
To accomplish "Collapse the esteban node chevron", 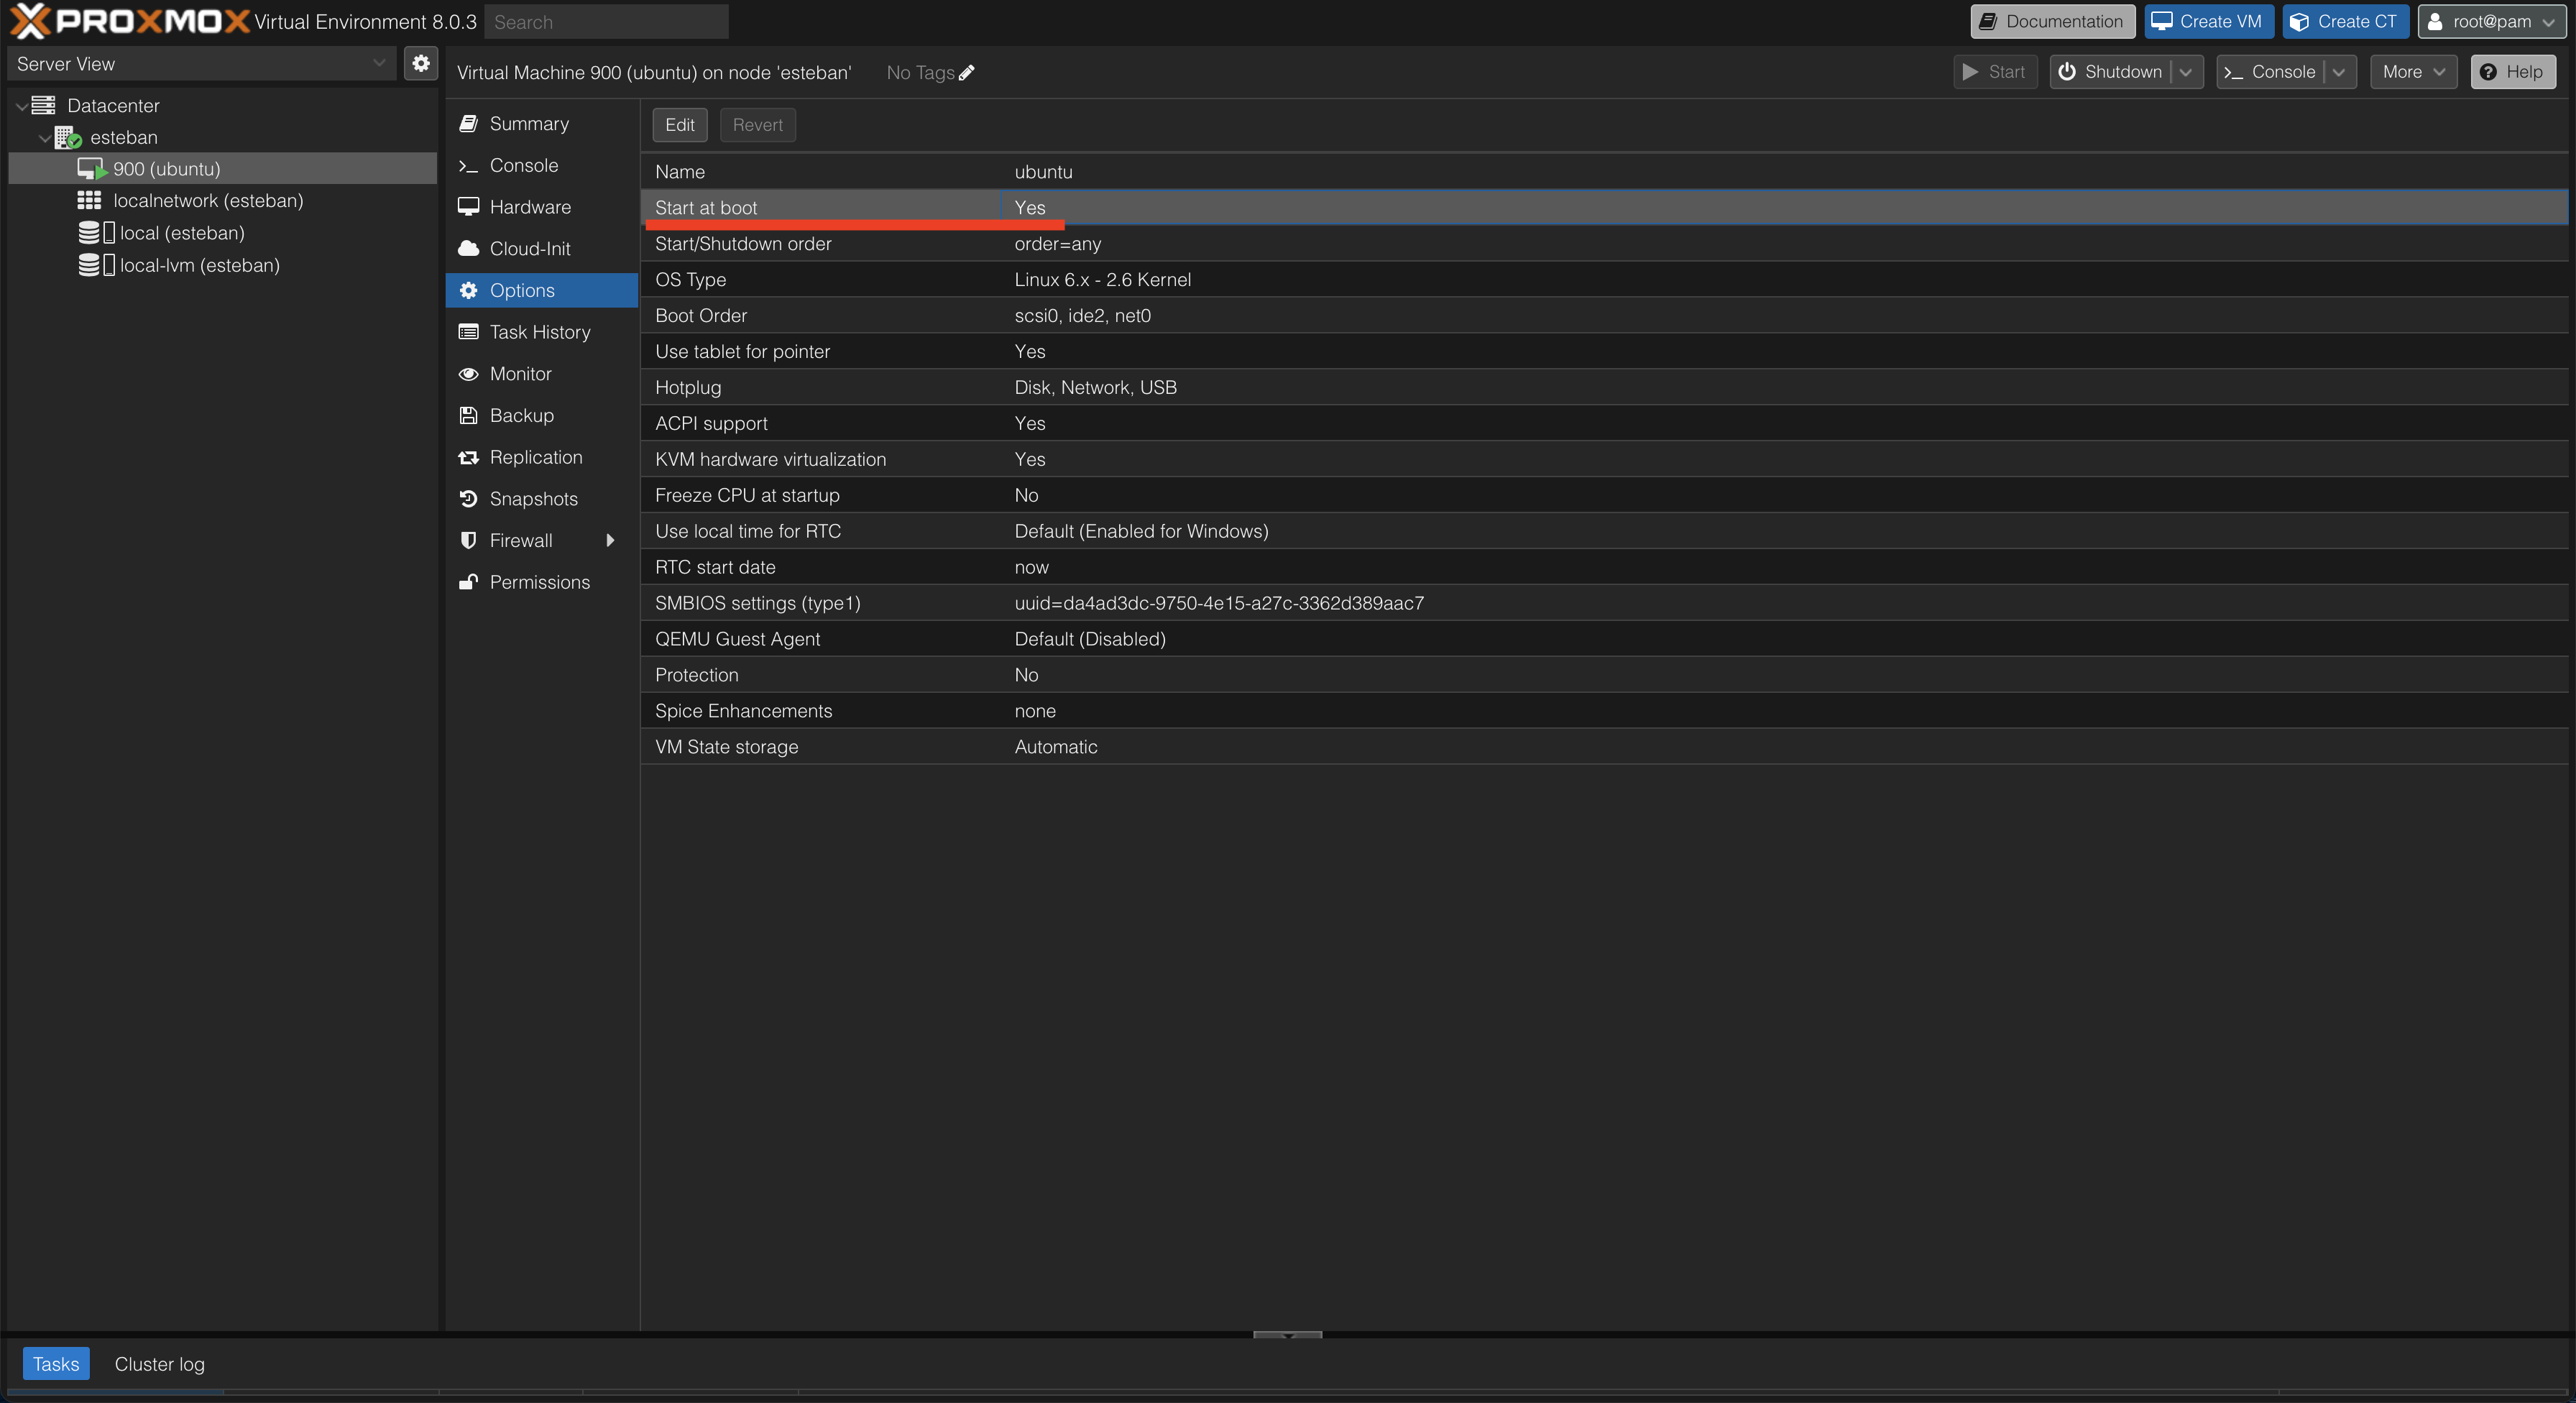I will (x=44, y=138).
